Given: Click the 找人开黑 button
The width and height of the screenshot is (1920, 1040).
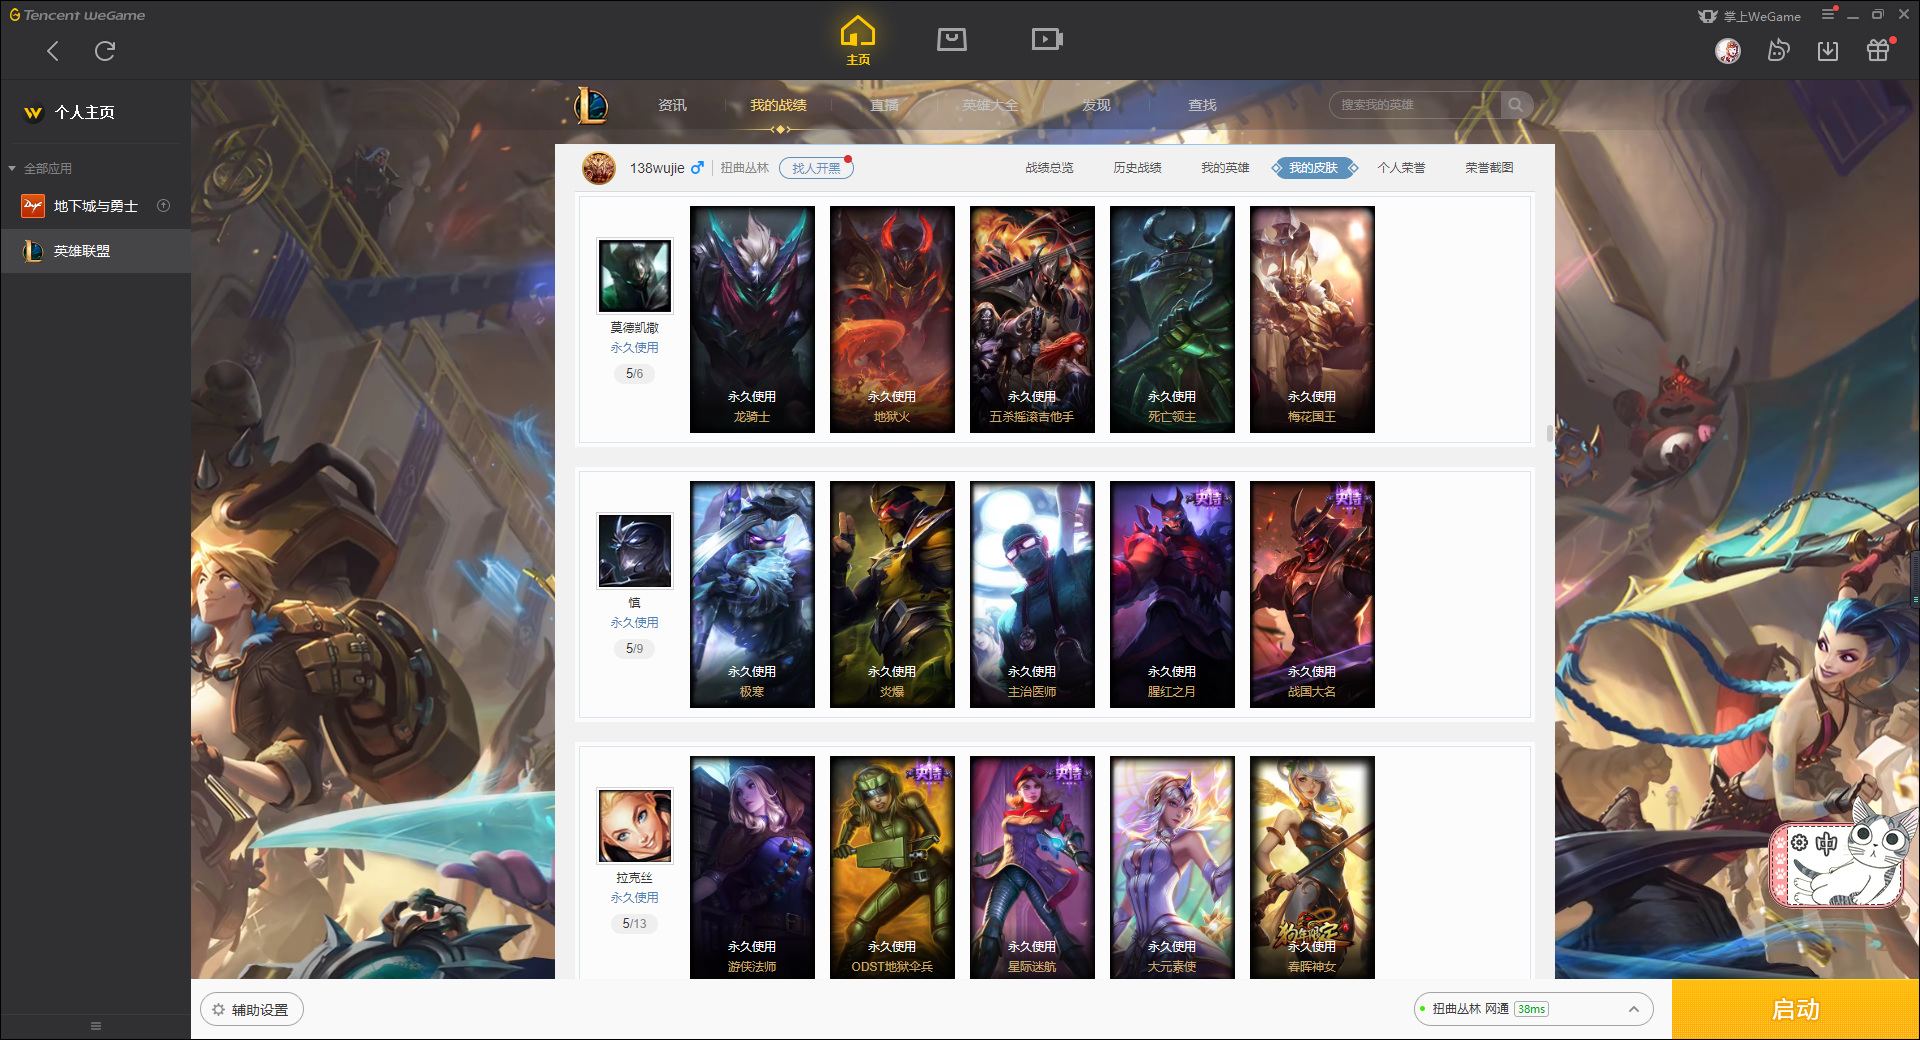Looking at the screenshot, I should [x=816, y=168].
